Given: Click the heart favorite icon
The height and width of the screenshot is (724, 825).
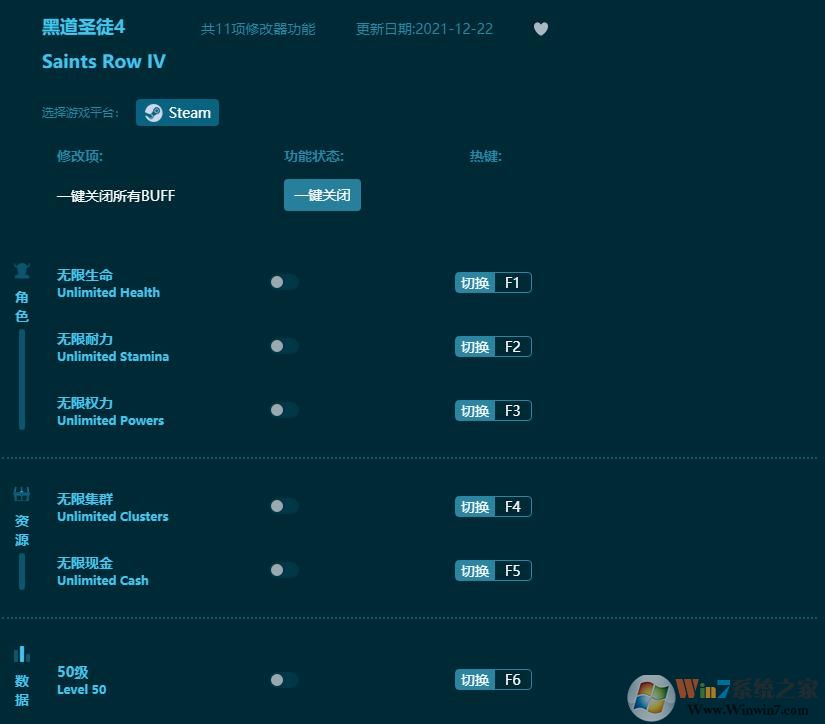Looking at the screenshot, I should tap(541, 29).
